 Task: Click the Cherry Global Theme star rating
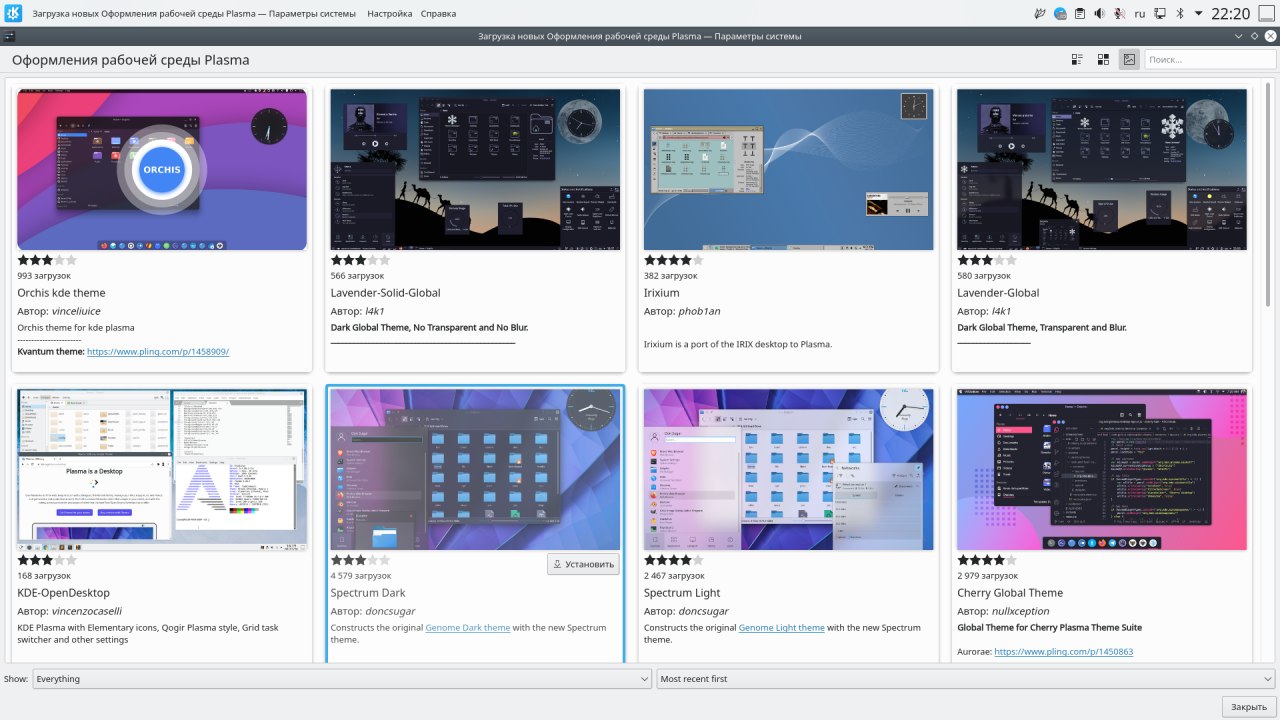pos(987,560)
